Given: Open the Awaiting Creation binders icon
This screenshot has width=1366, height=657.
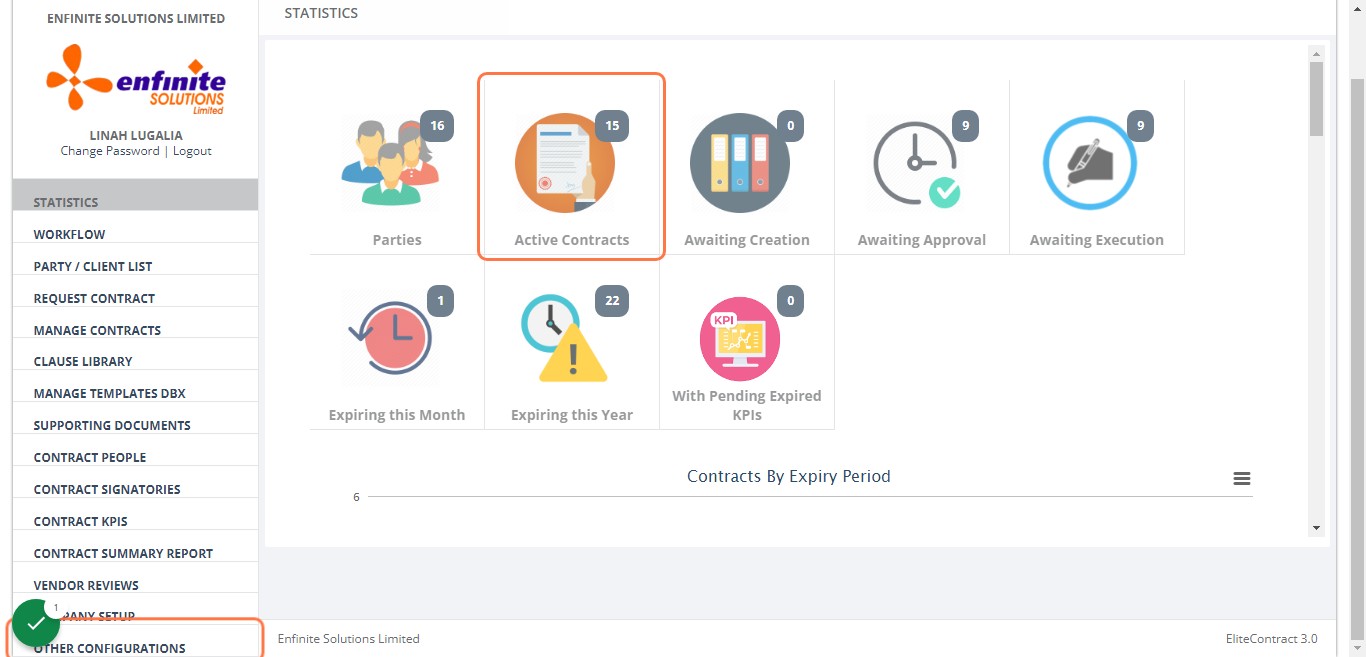Looking at the screenshot, I should tap(740, 163).
